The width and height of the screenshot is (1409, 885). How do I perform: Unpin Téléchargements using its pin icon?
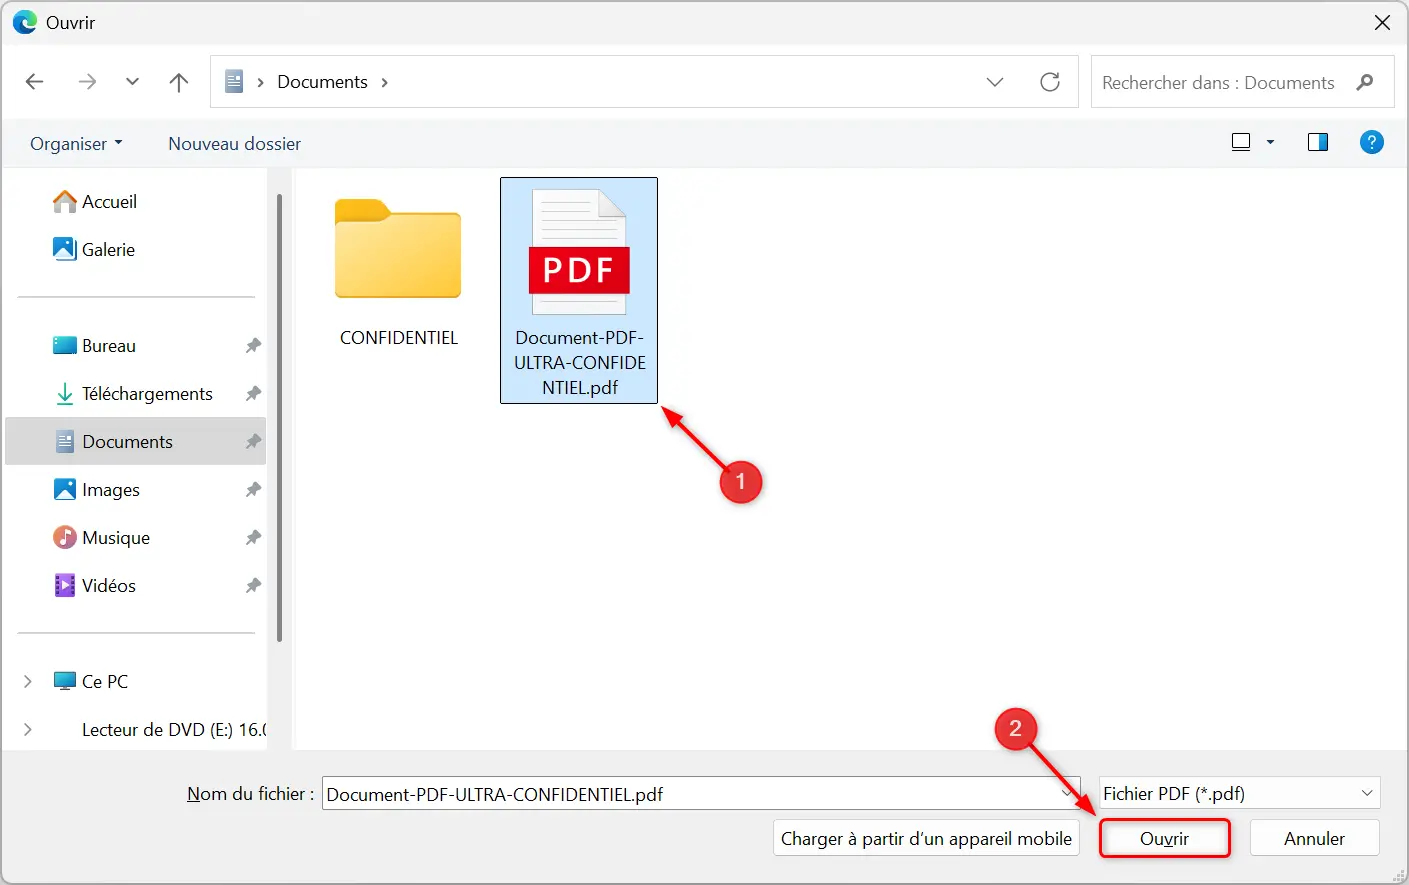coord(253,394)
